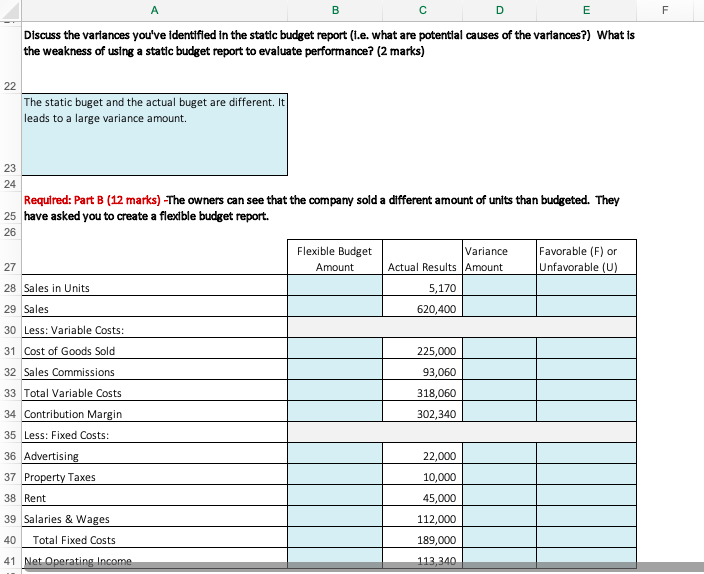Select column D header
Image resolution: width=704 pixels, height=574 pixels.
coord(500,10)
